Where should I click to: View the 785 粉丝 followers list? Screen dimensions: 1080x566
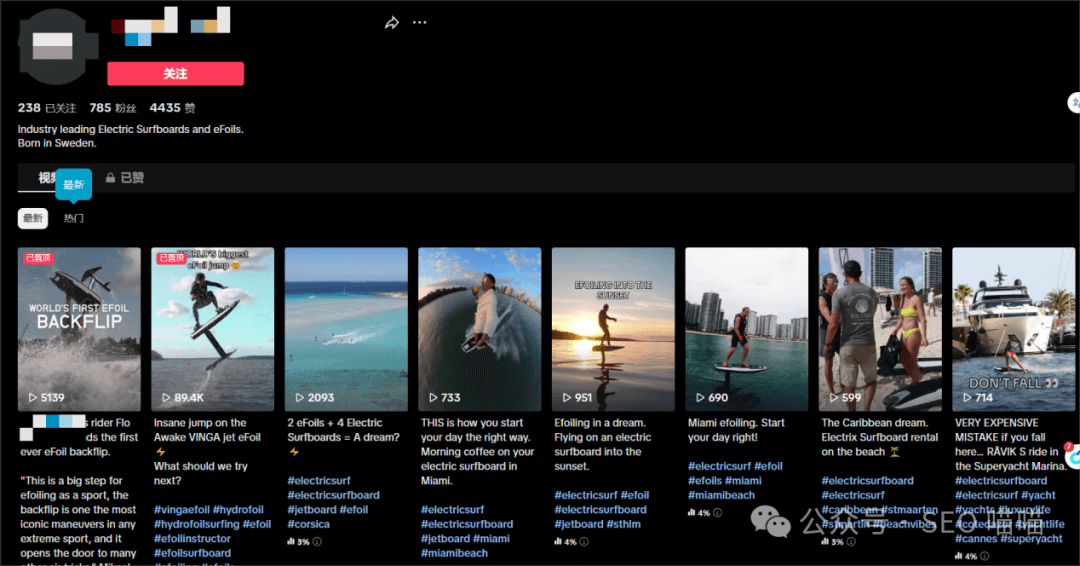tap(112, 108)
